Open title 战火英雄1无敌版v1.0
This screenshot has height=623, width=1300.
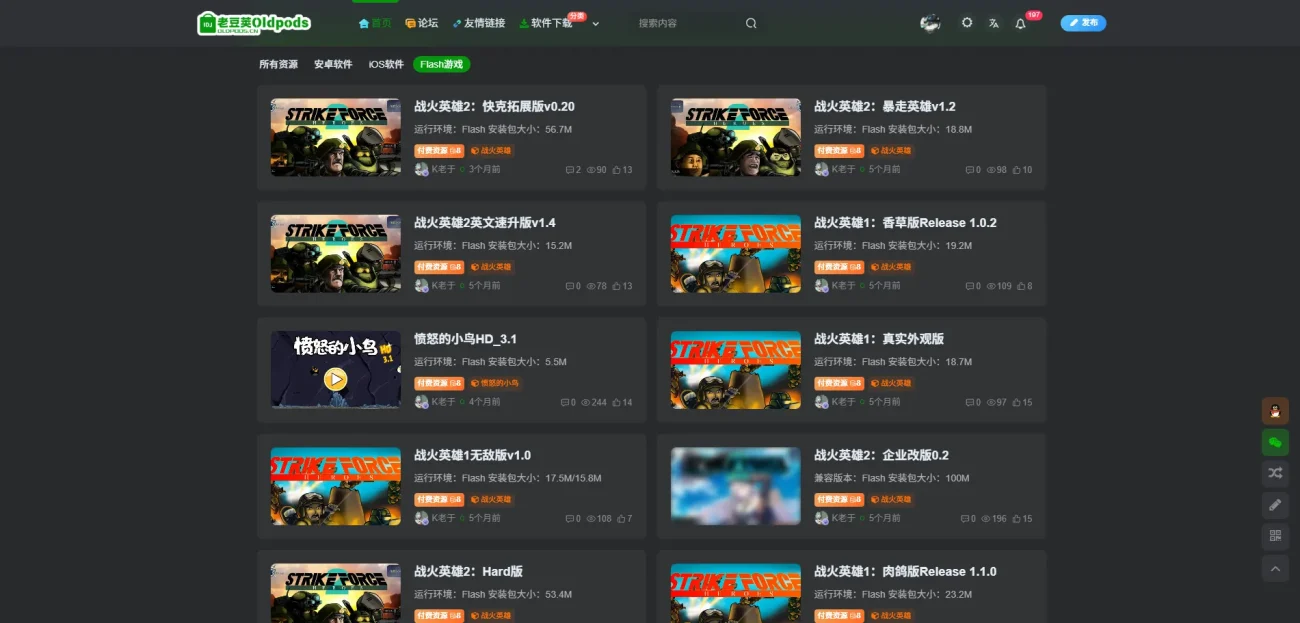click(x=472, y=455)
